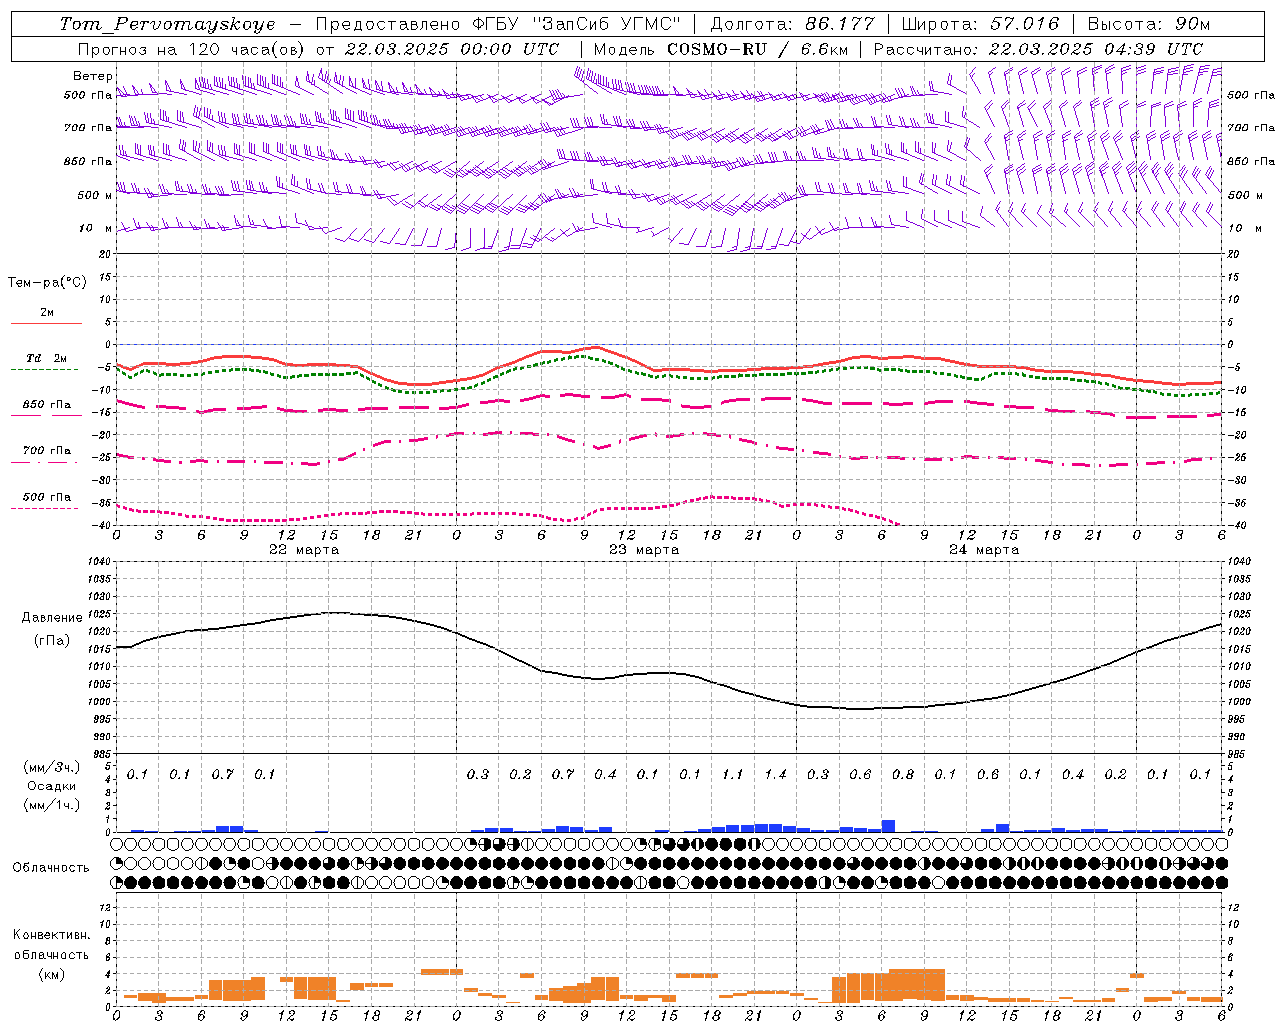Click the 'Давление' pressure panel label
Screen dimensions: 1280x1024
(x=52, y=618)
